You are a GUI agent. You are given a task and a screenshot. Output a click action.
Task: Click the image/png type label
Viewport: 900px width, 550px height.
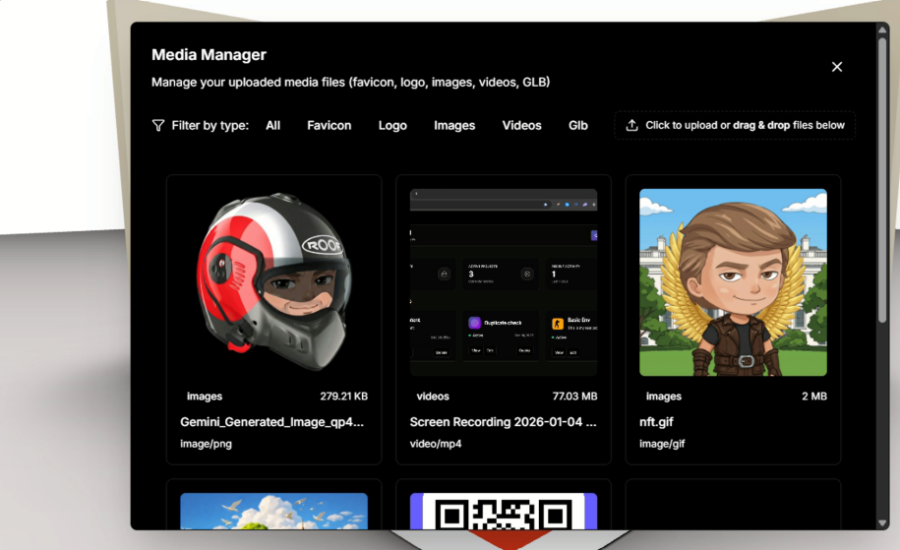click(206, 444)
